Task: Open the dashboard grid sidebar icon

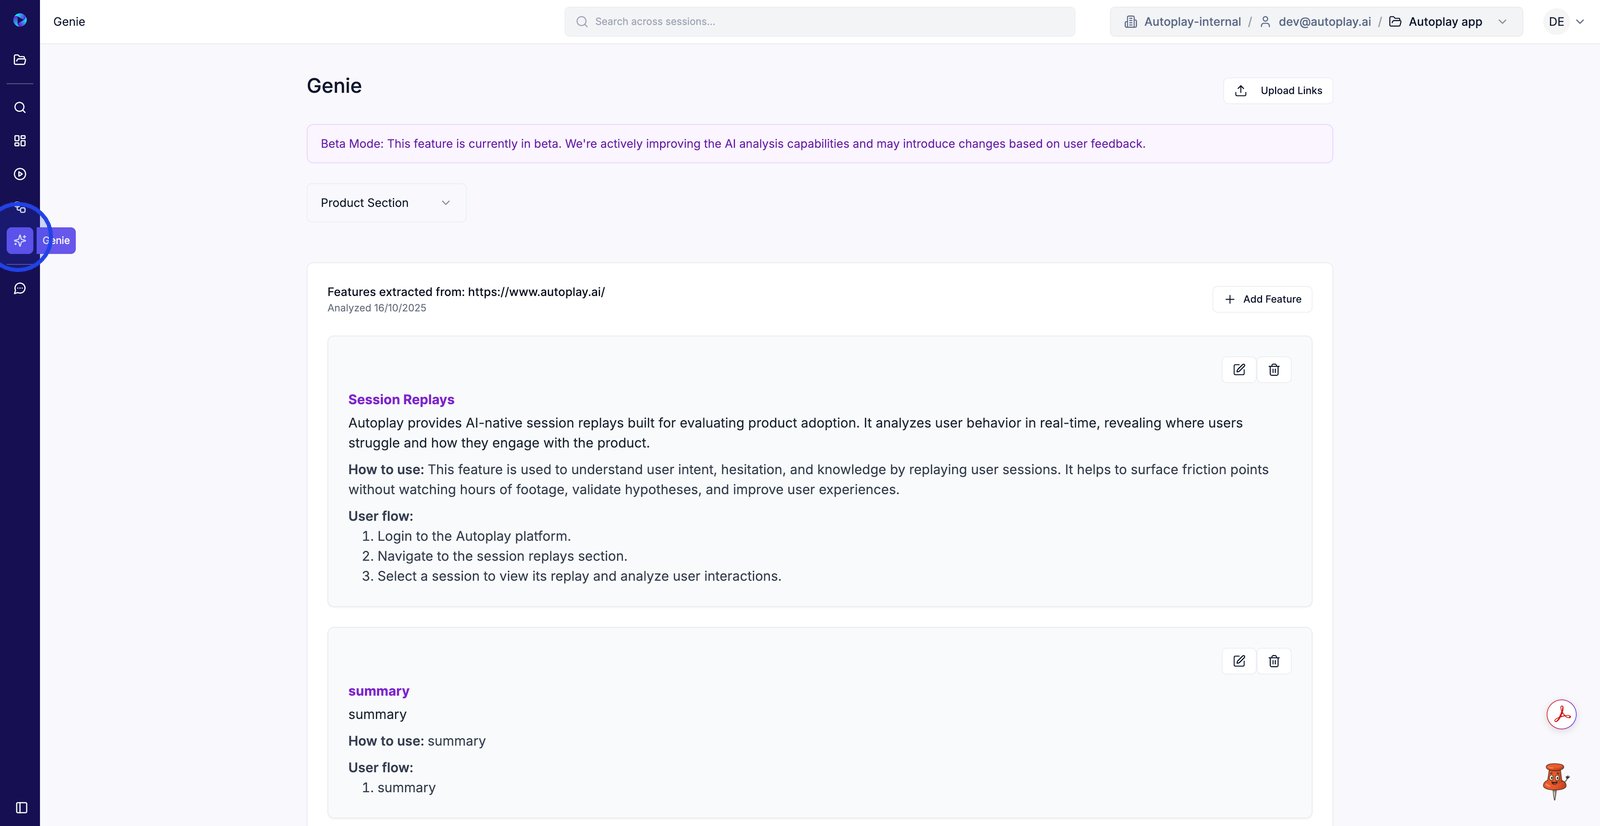Action: (20, 141)
